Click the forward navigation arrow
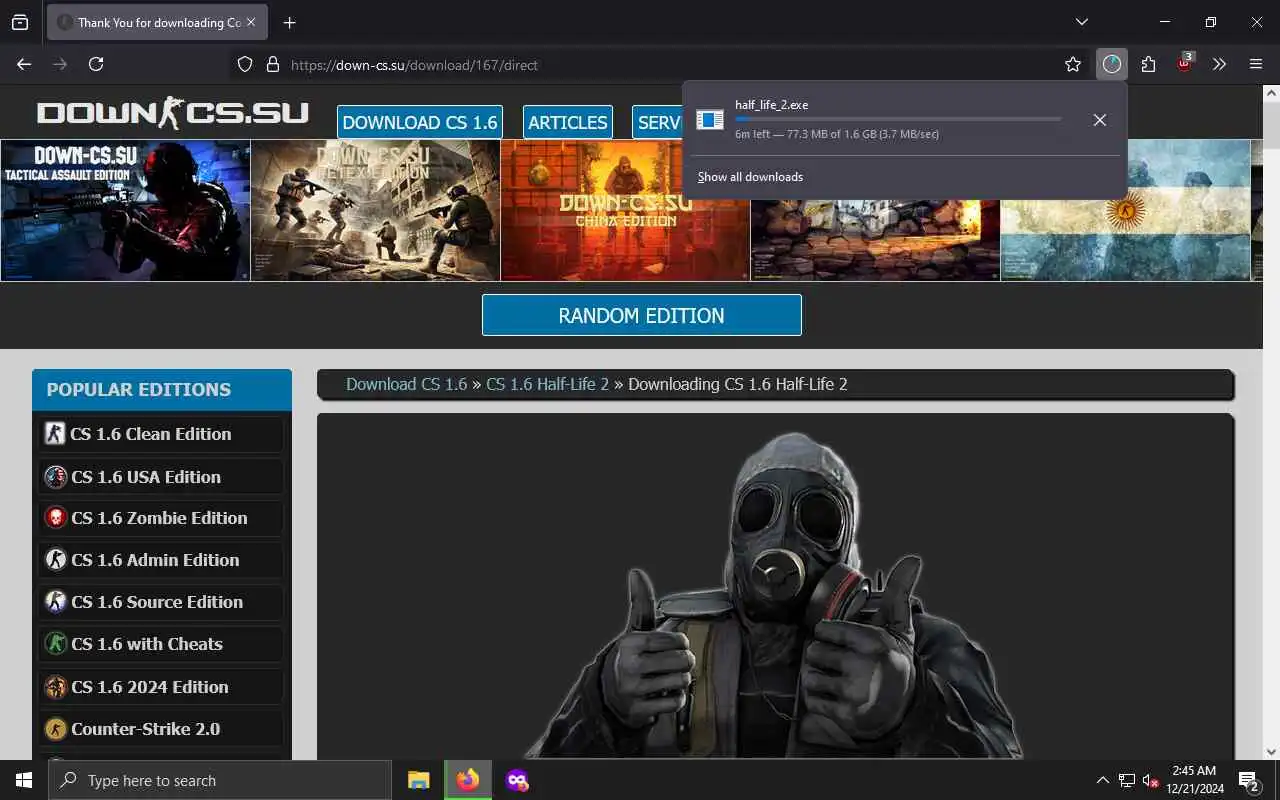Viewport: 1280px width, 800px height. (x=60, y=64)
